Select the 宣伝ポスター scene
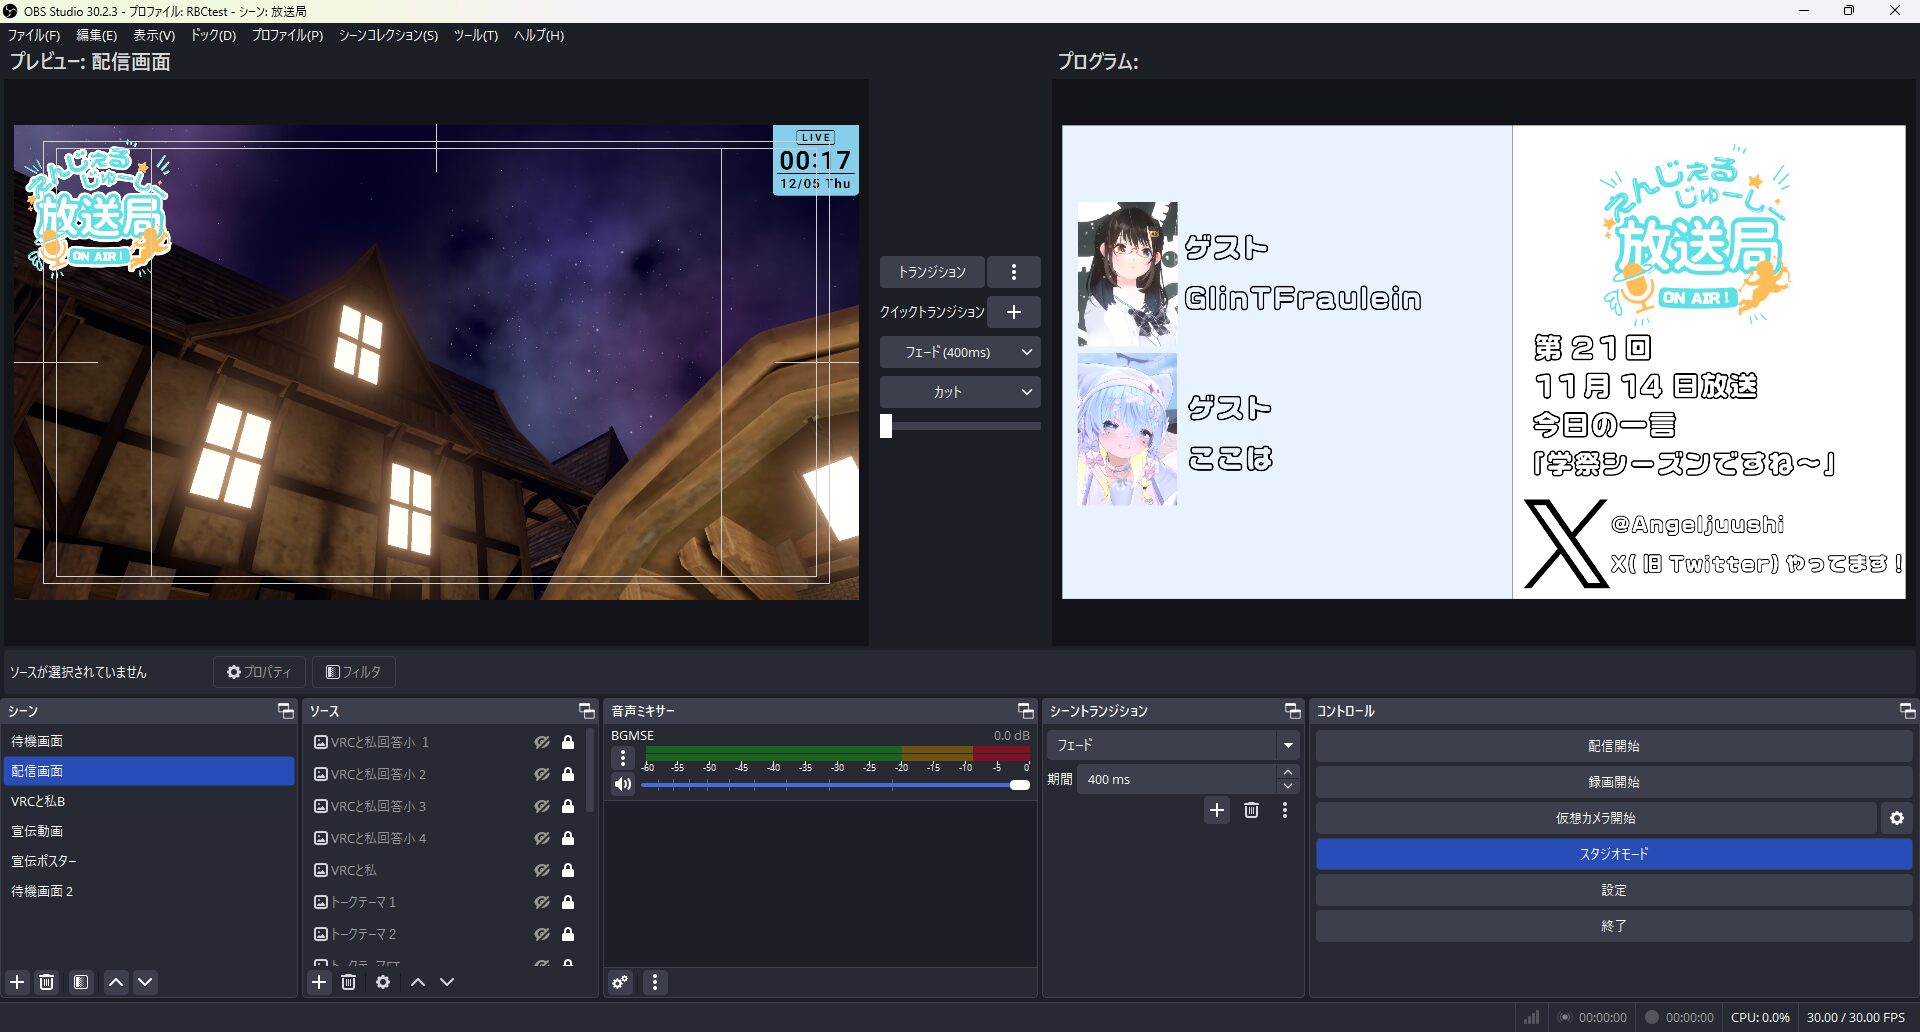 (x=149, y=861)
